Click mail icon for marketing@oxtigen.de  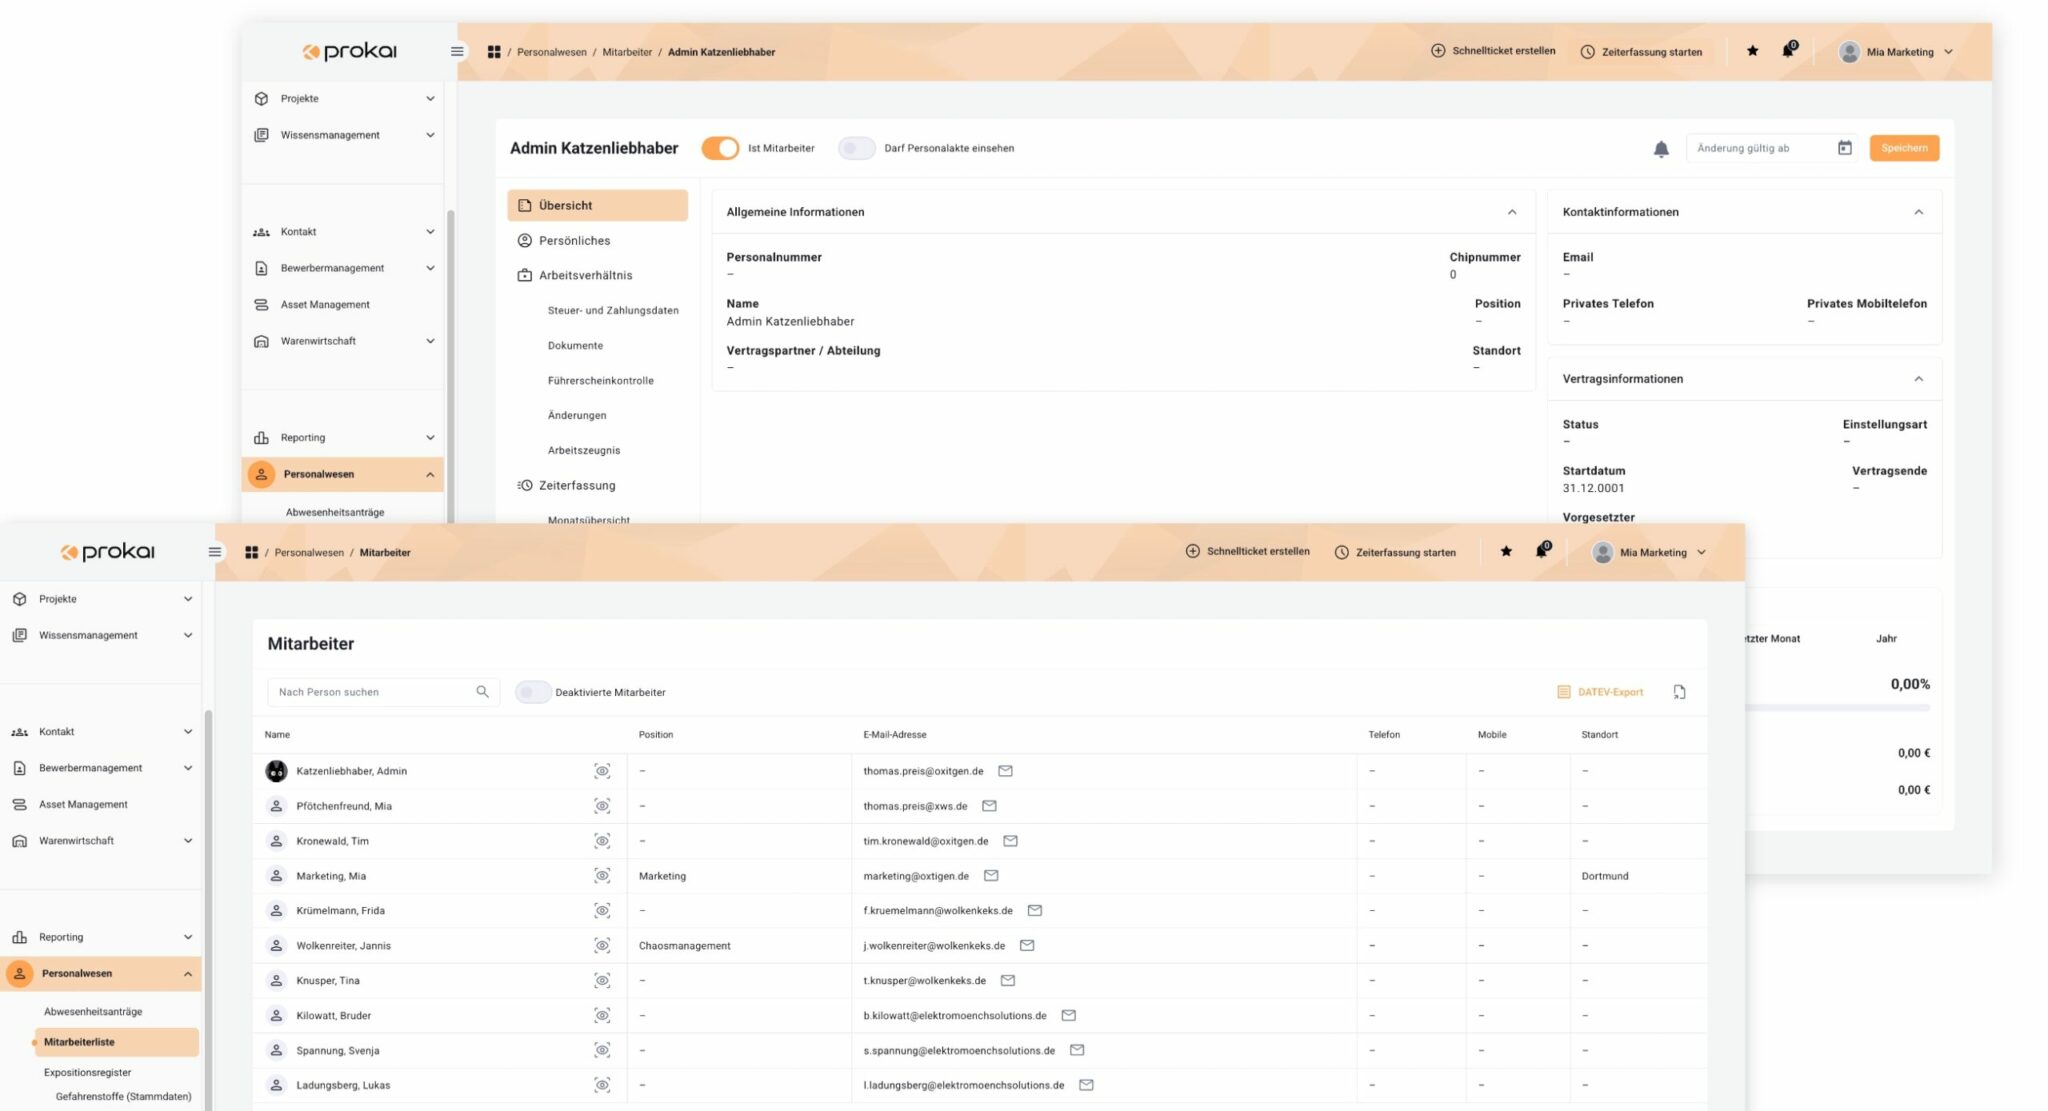[x=991, y=876]
